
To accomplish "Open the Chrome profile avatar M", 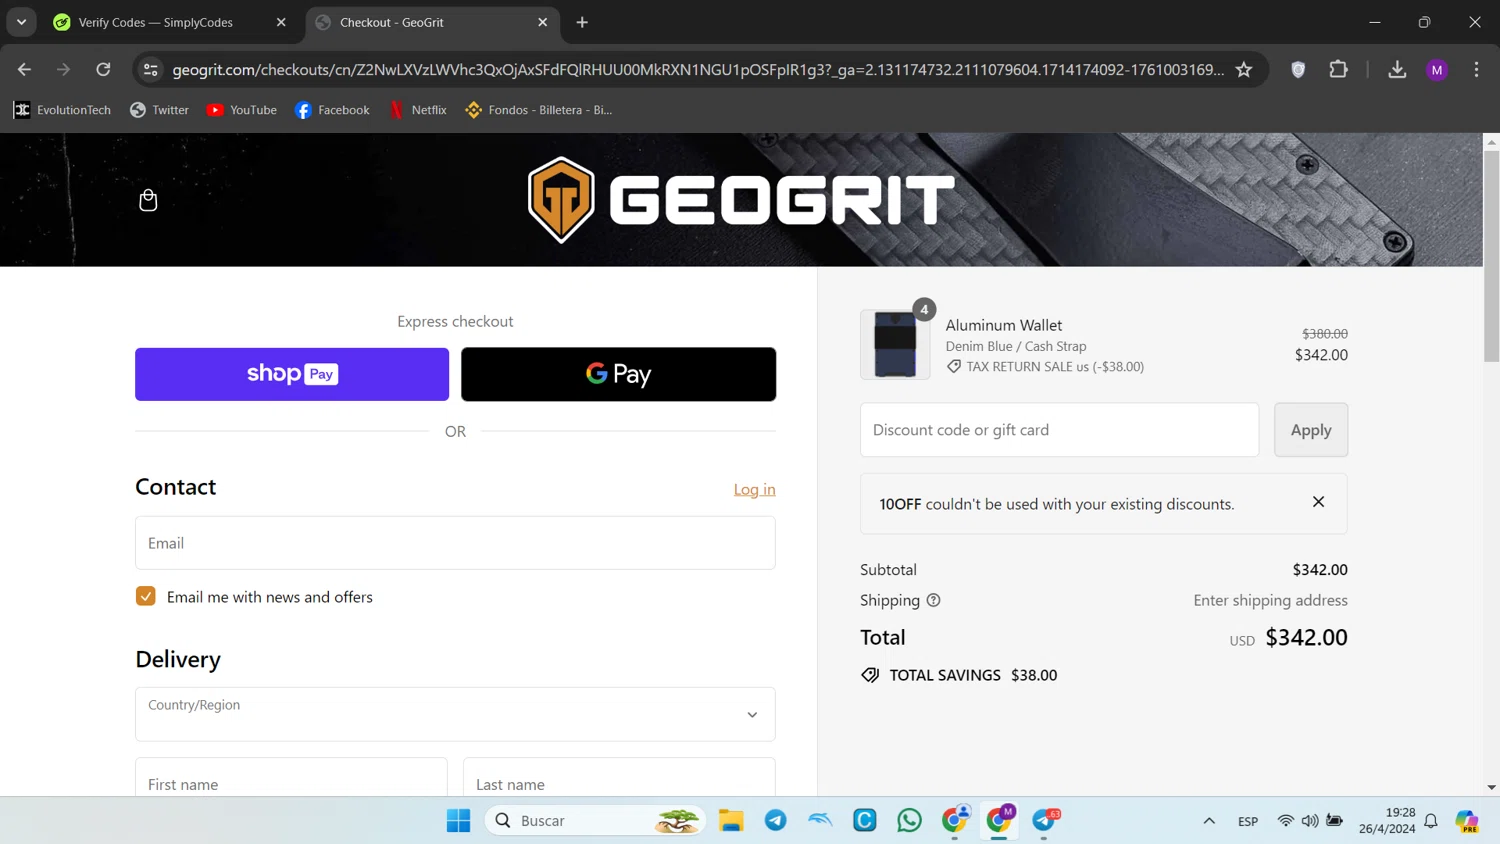I will [1437, 69].
